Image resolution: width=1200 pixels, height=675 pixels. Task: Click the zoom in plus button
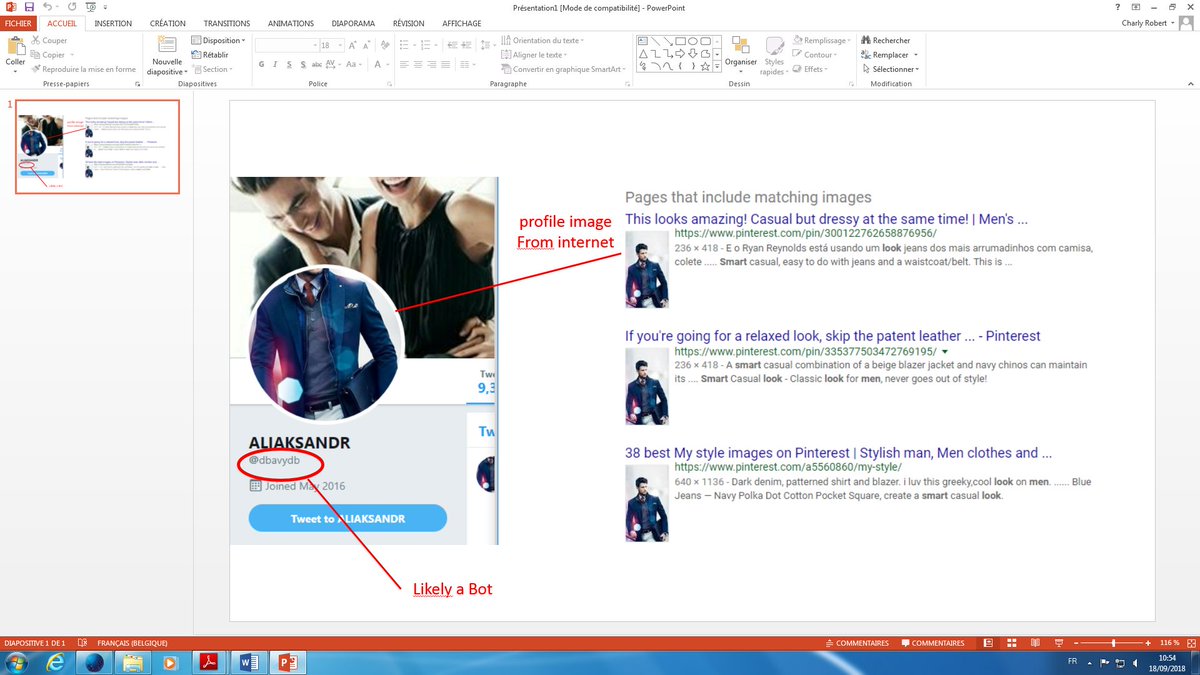(1149, 643)
